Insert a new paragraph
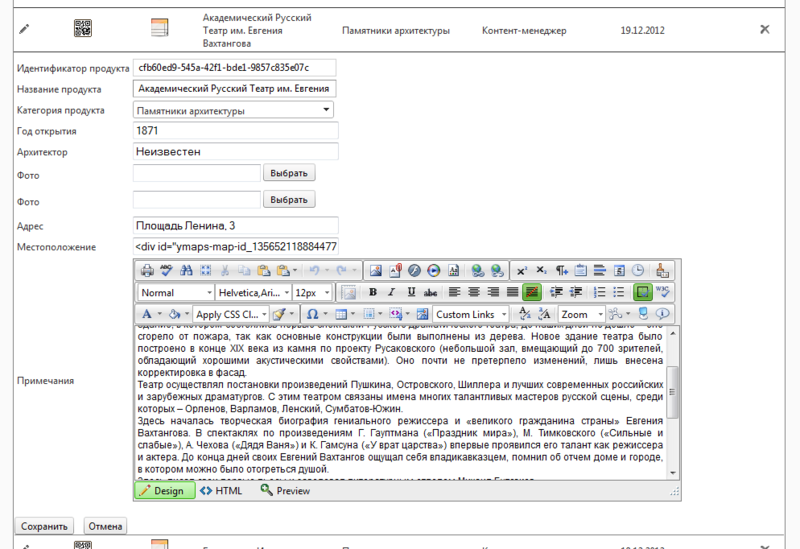The image size is (800, 549). click(561, 270)
